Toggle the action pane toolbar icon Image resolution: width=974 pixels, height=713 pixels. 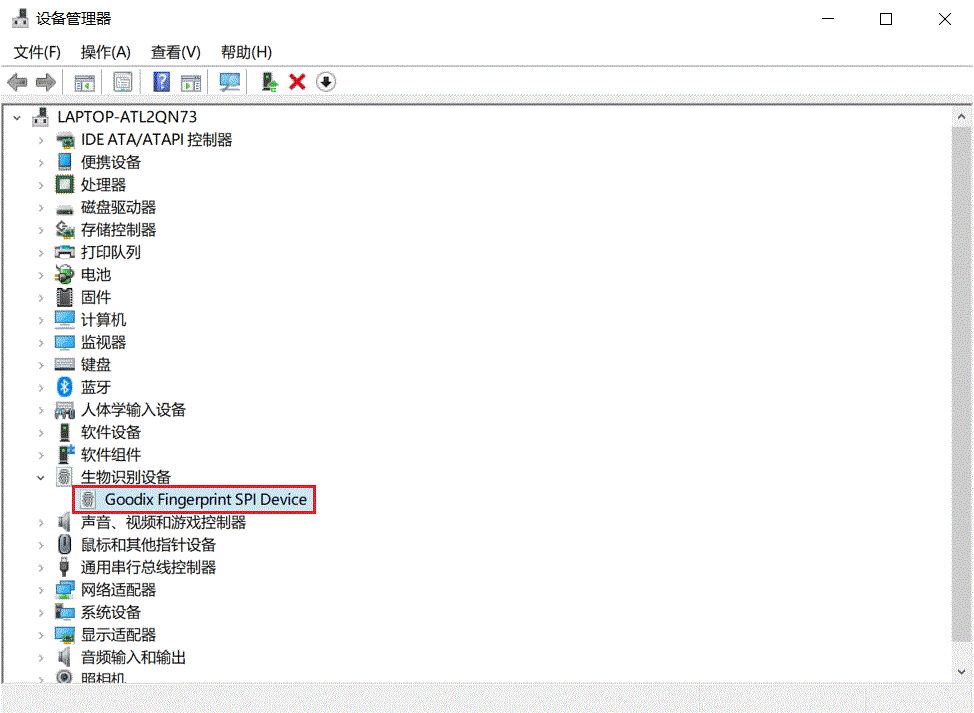click(x=191, y=82)
